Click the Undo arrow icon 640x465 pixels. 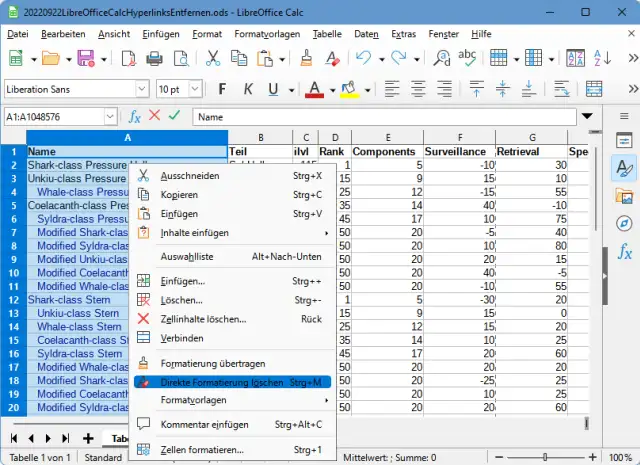364,58
